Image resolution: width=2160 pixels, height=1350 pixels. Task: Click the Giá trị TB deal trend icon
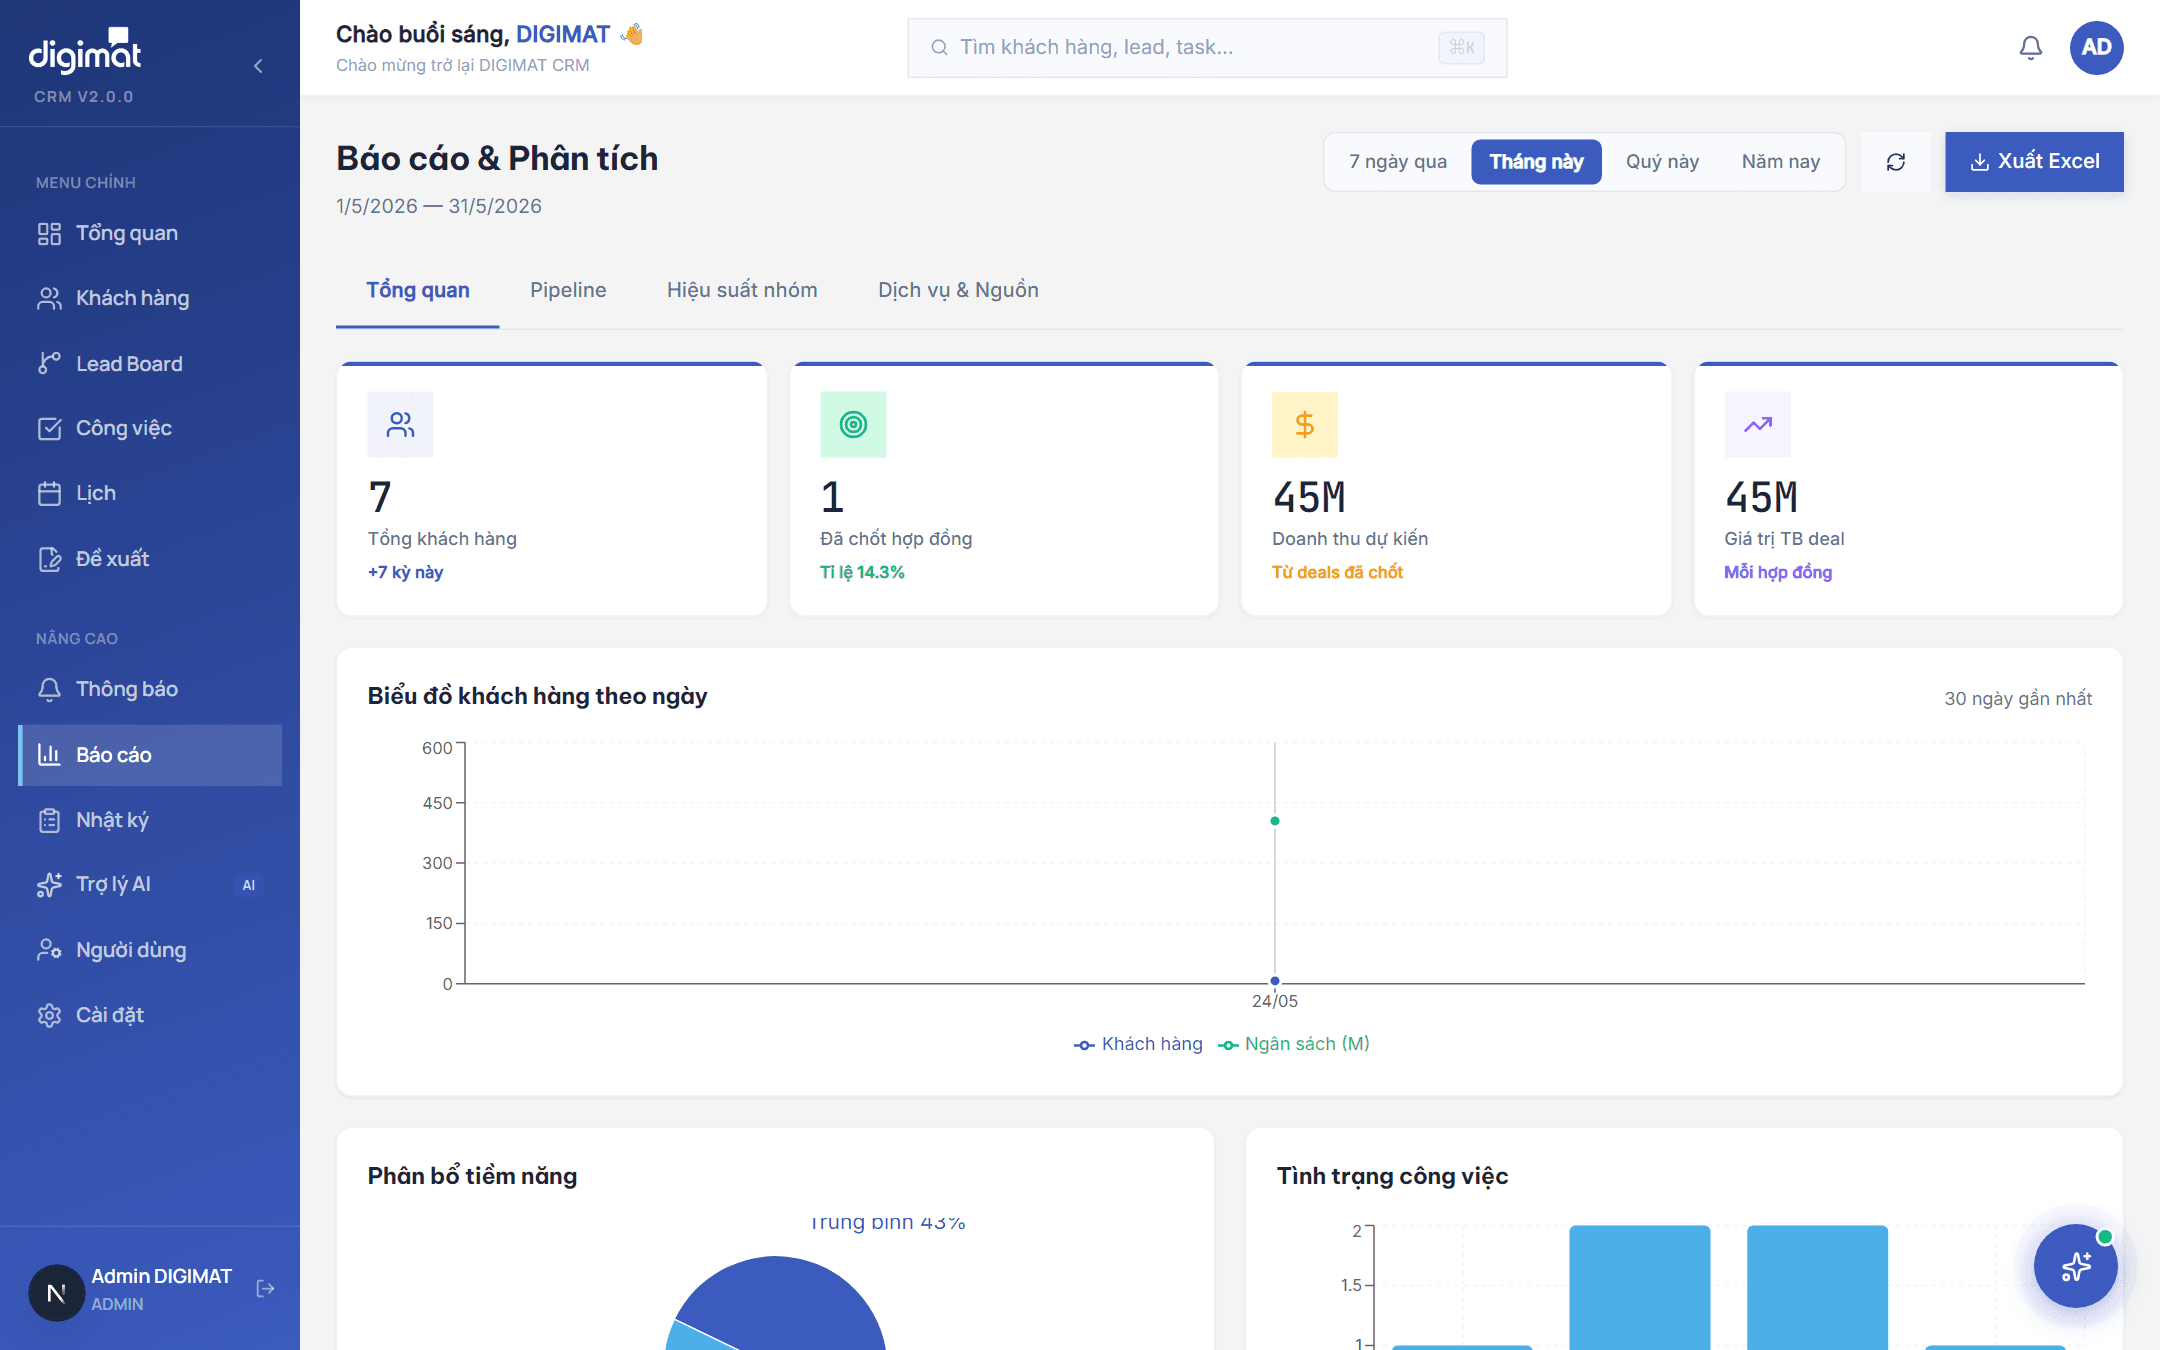(x=1758, y=425)
